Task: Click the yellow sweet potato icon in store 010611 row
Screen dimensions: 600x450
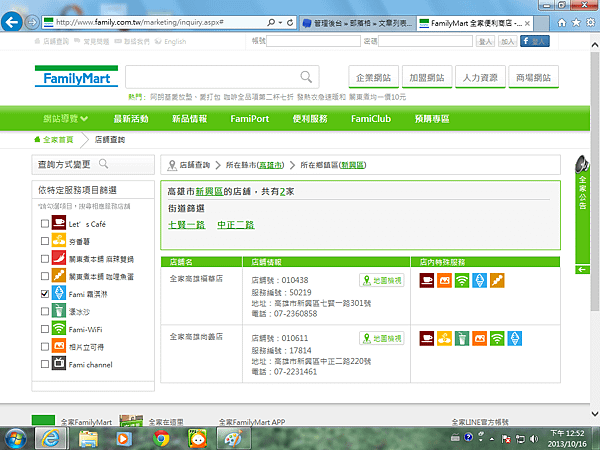Action: pyautogui.click(x=444, y=338)
